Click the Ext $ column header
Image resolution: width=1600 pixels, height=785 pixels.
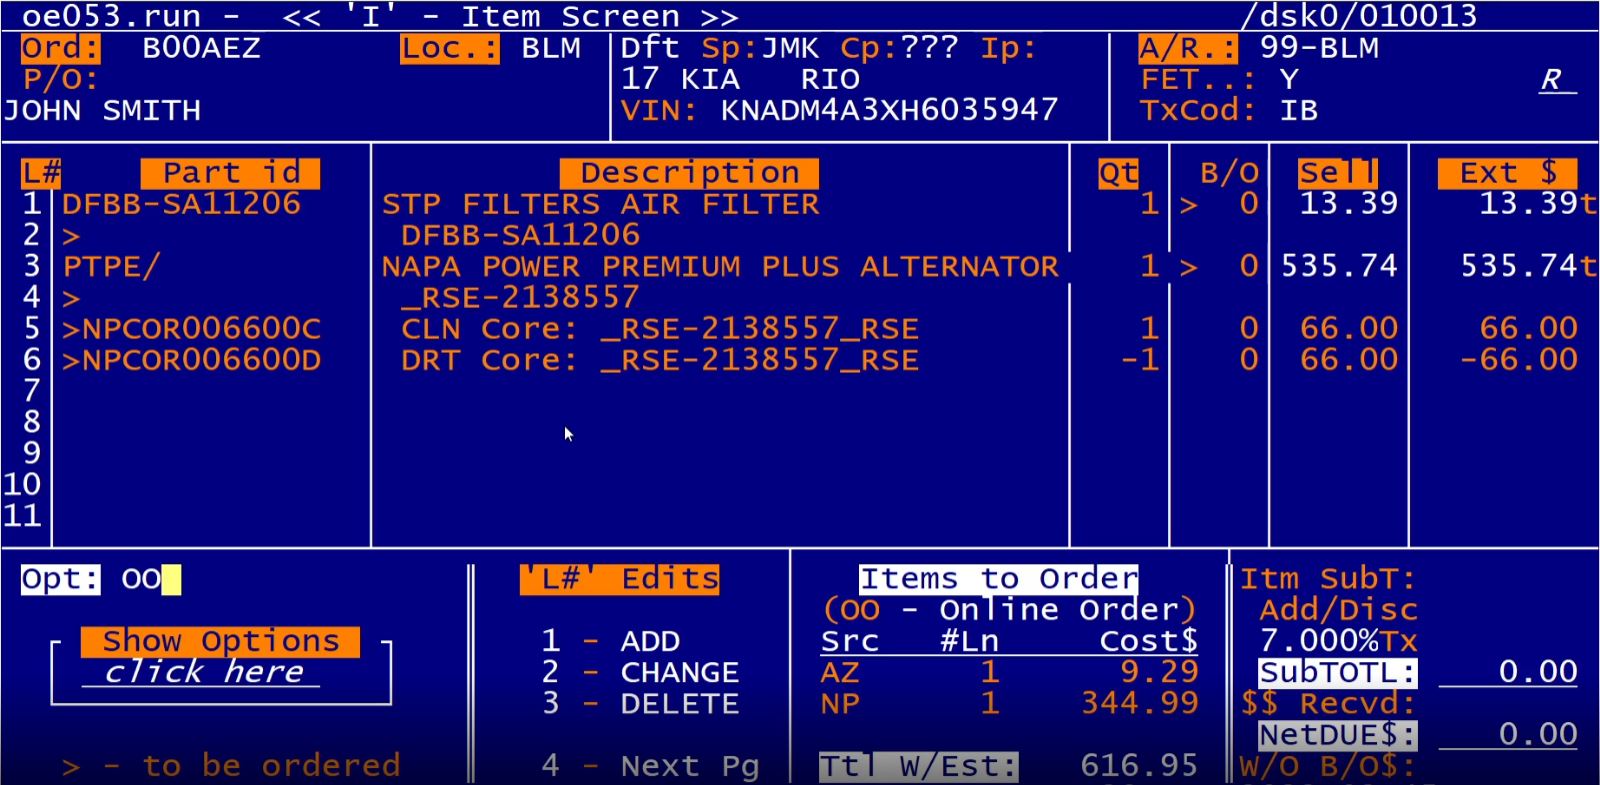(x=1507, y=173)
